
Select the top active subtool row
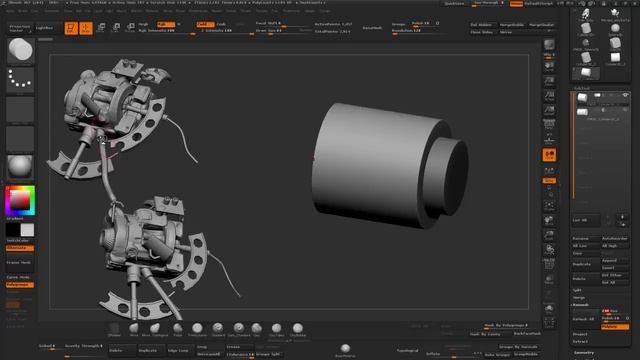[602, 98]
